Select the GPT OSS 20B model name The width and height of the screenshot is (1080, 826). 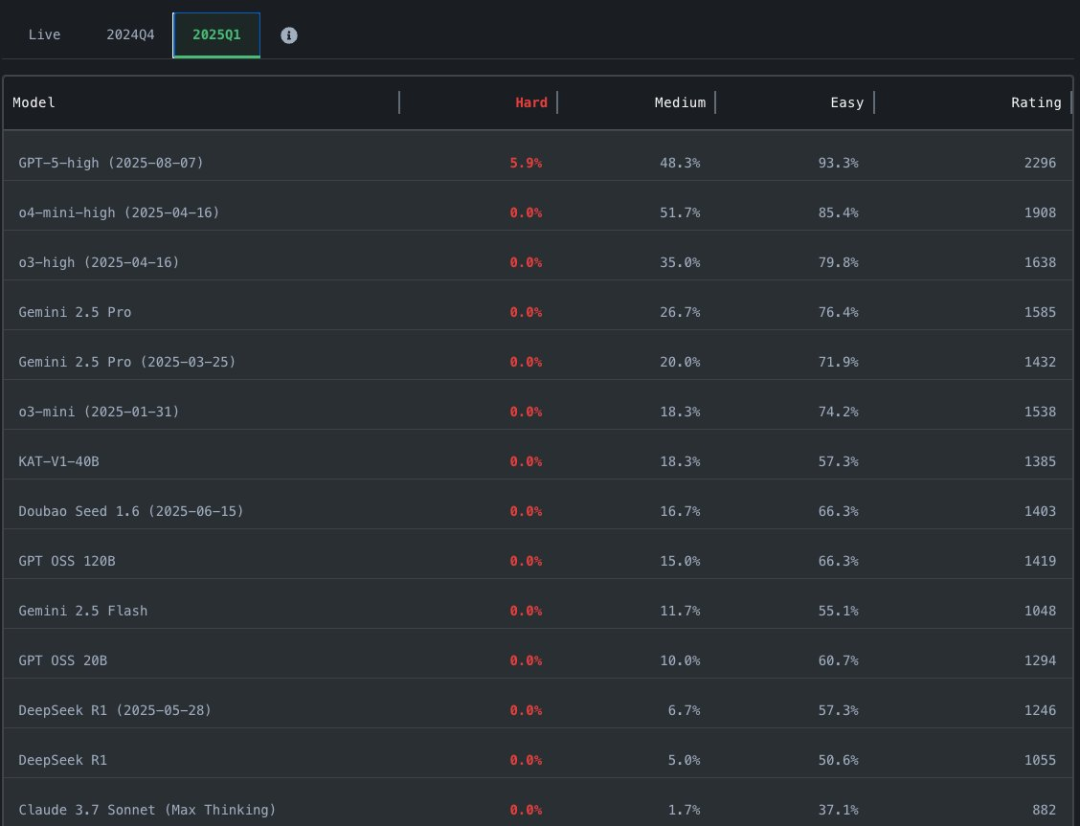point(63,661)
